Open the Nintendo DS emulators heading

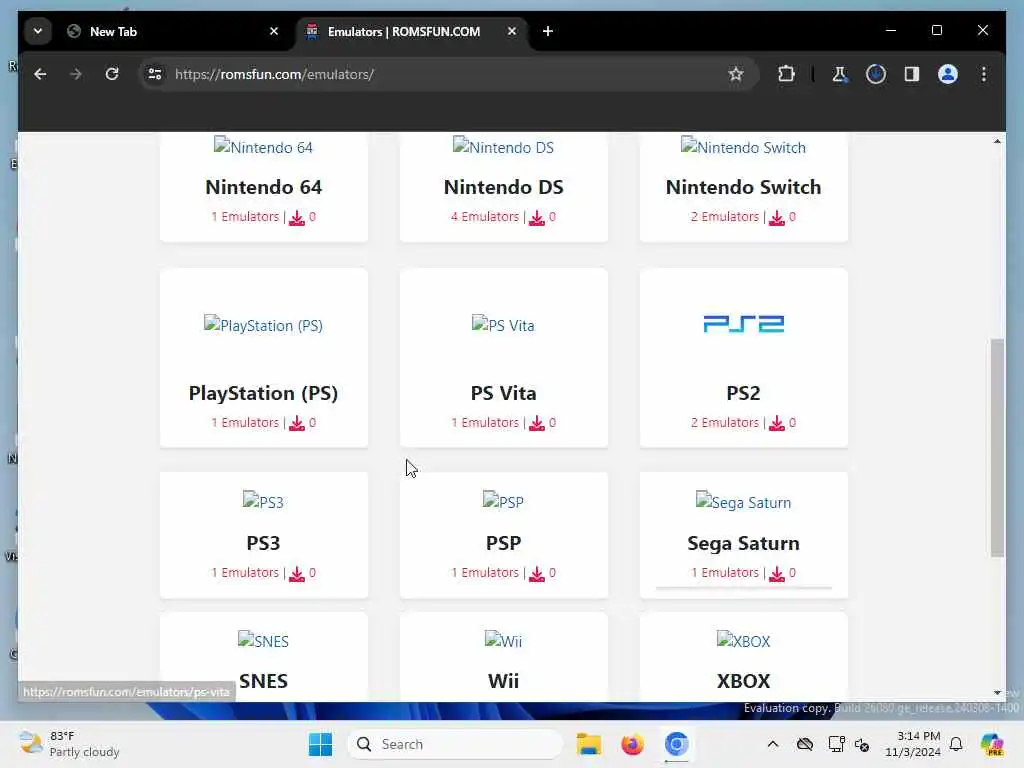(x=504, y=187)
